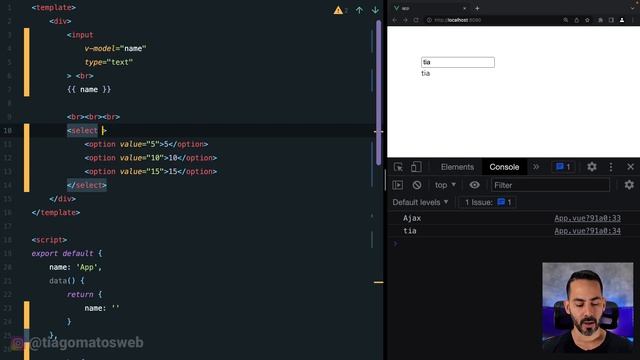Close the app browser tab

click(464, 8)
